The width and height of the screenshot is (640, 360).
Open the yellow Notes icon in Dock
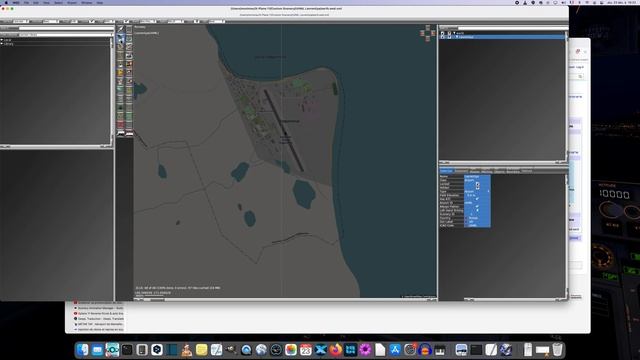[202, 350]
